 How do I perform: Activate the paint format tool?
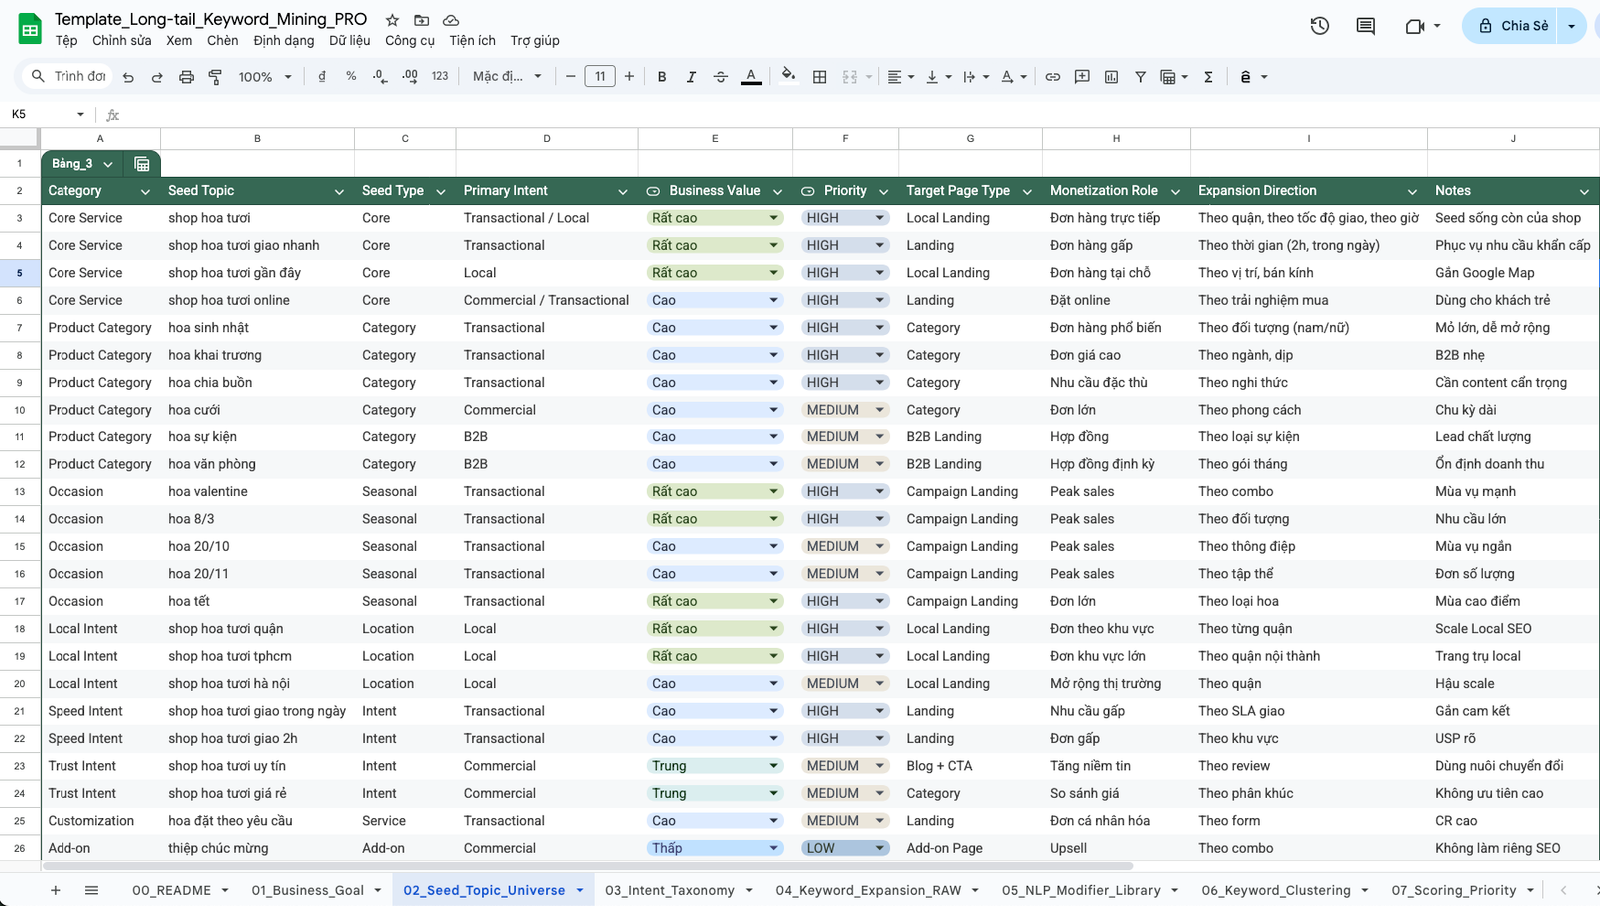215,77
